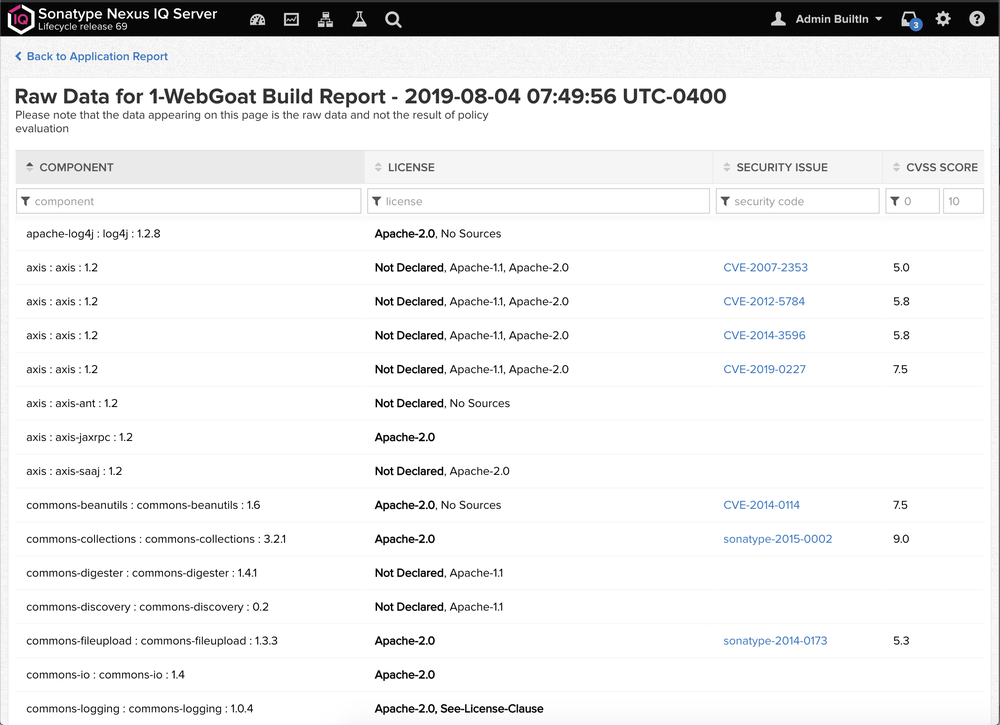Focus the component filter field
Viewport: 1000px width, 725px height.
189,201
